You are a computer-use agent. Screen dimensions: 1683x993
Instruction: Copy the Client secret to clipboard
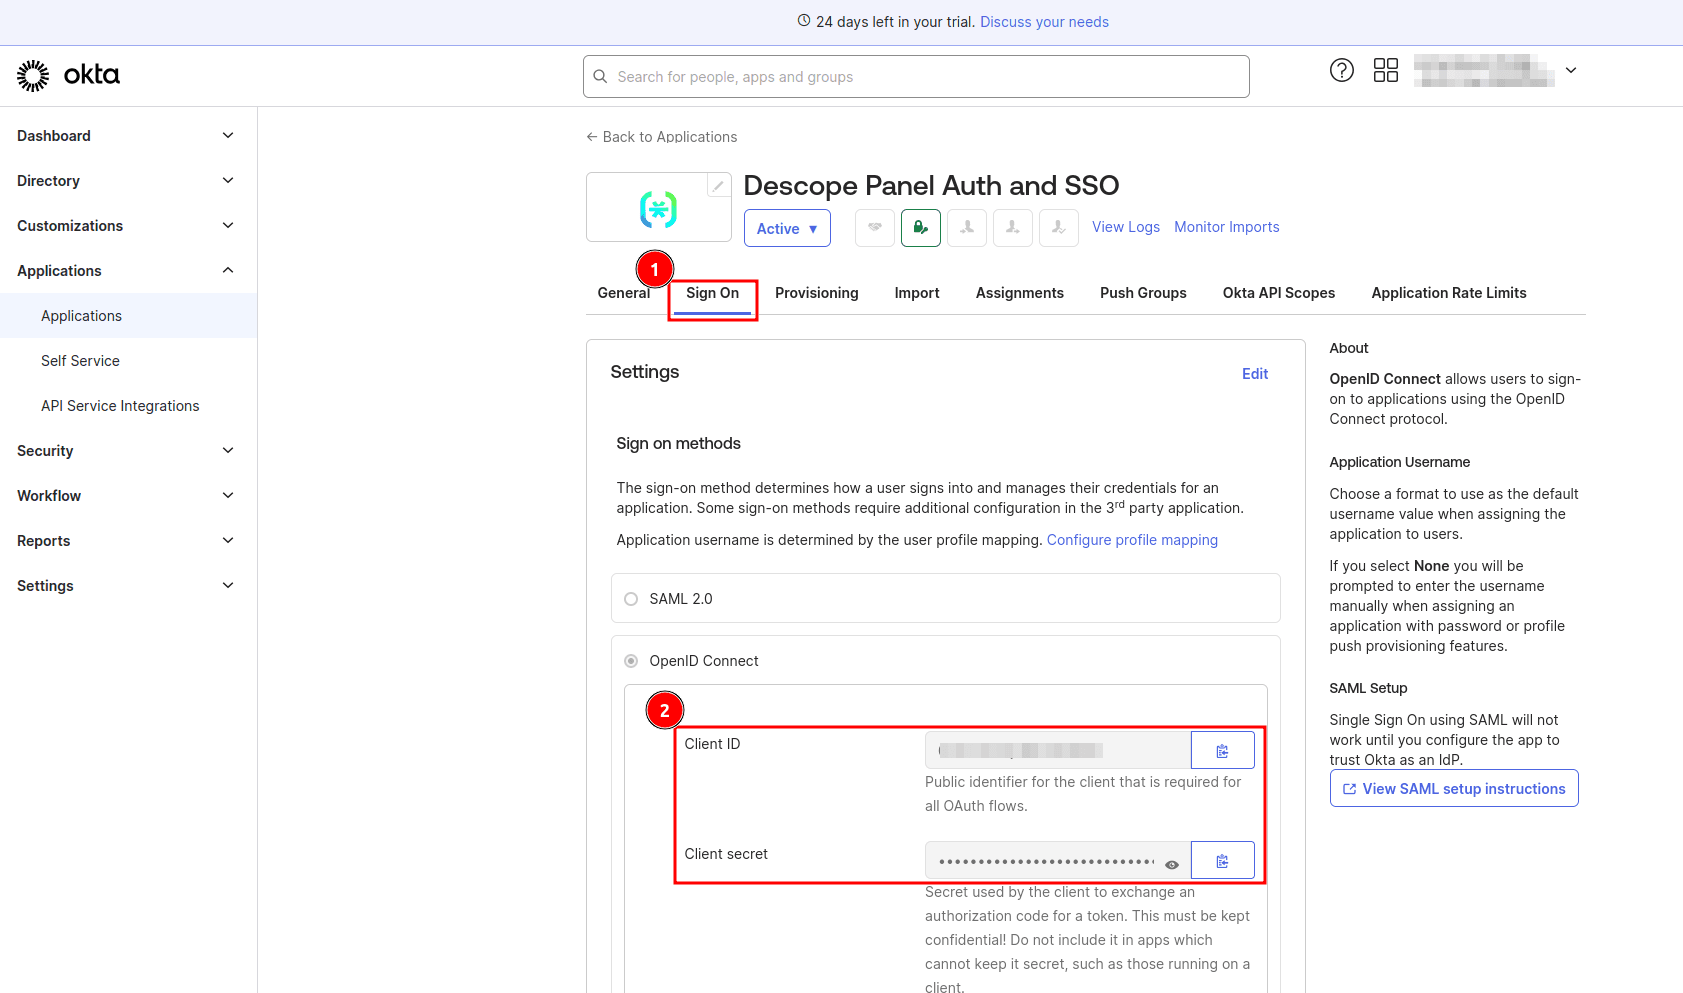1222,859
